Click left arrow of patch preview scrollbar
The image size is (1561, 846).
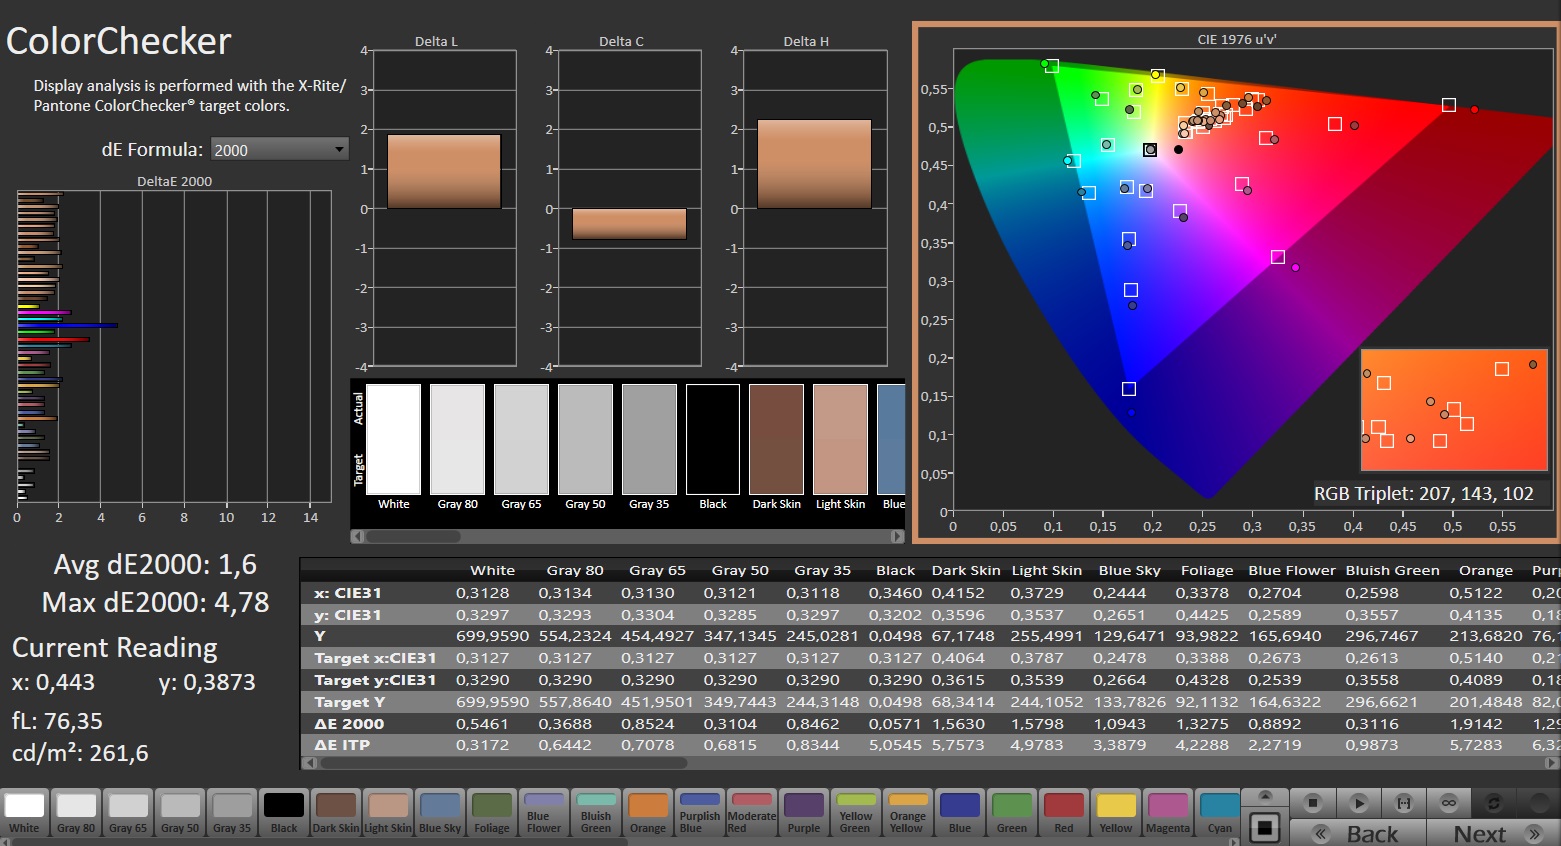pos(357,537)
